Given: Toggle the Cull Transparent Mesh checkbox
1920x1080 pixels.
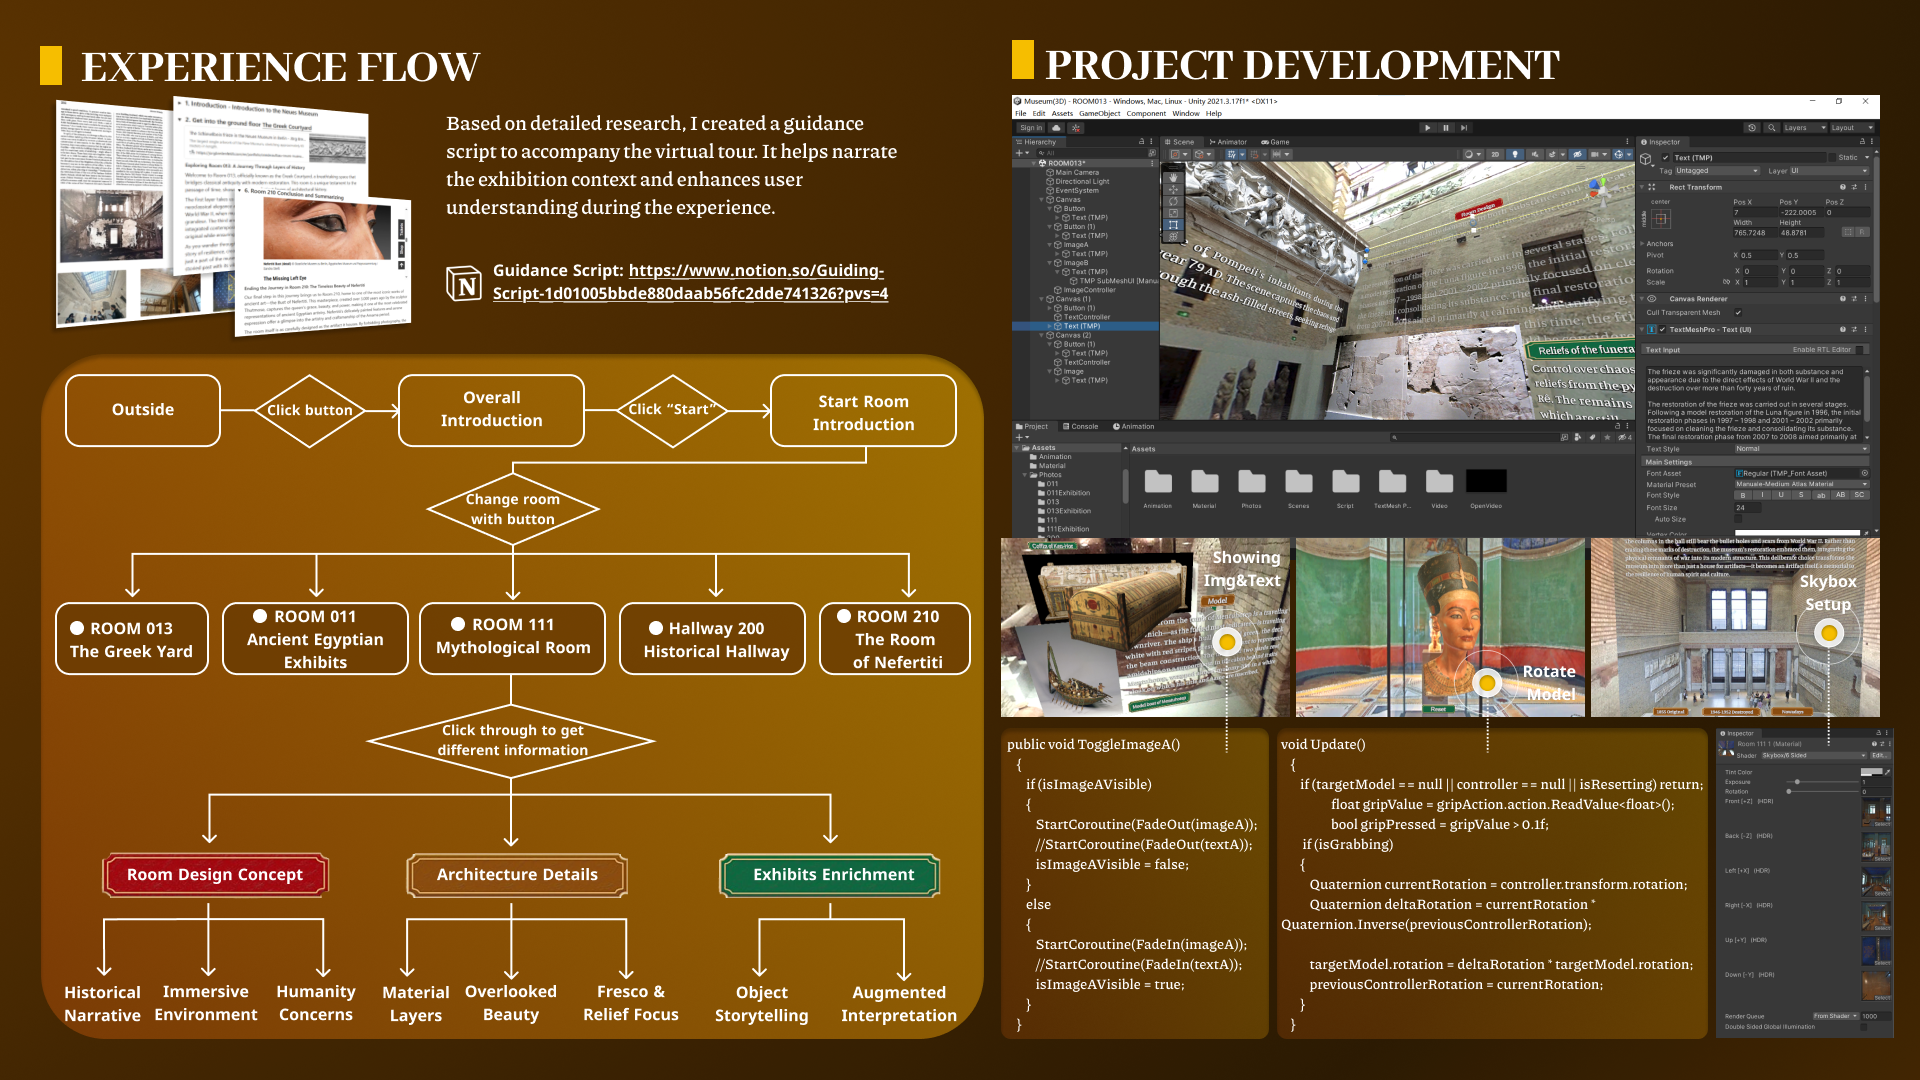Looking at the screenshot, I should tap(1739, 312).
